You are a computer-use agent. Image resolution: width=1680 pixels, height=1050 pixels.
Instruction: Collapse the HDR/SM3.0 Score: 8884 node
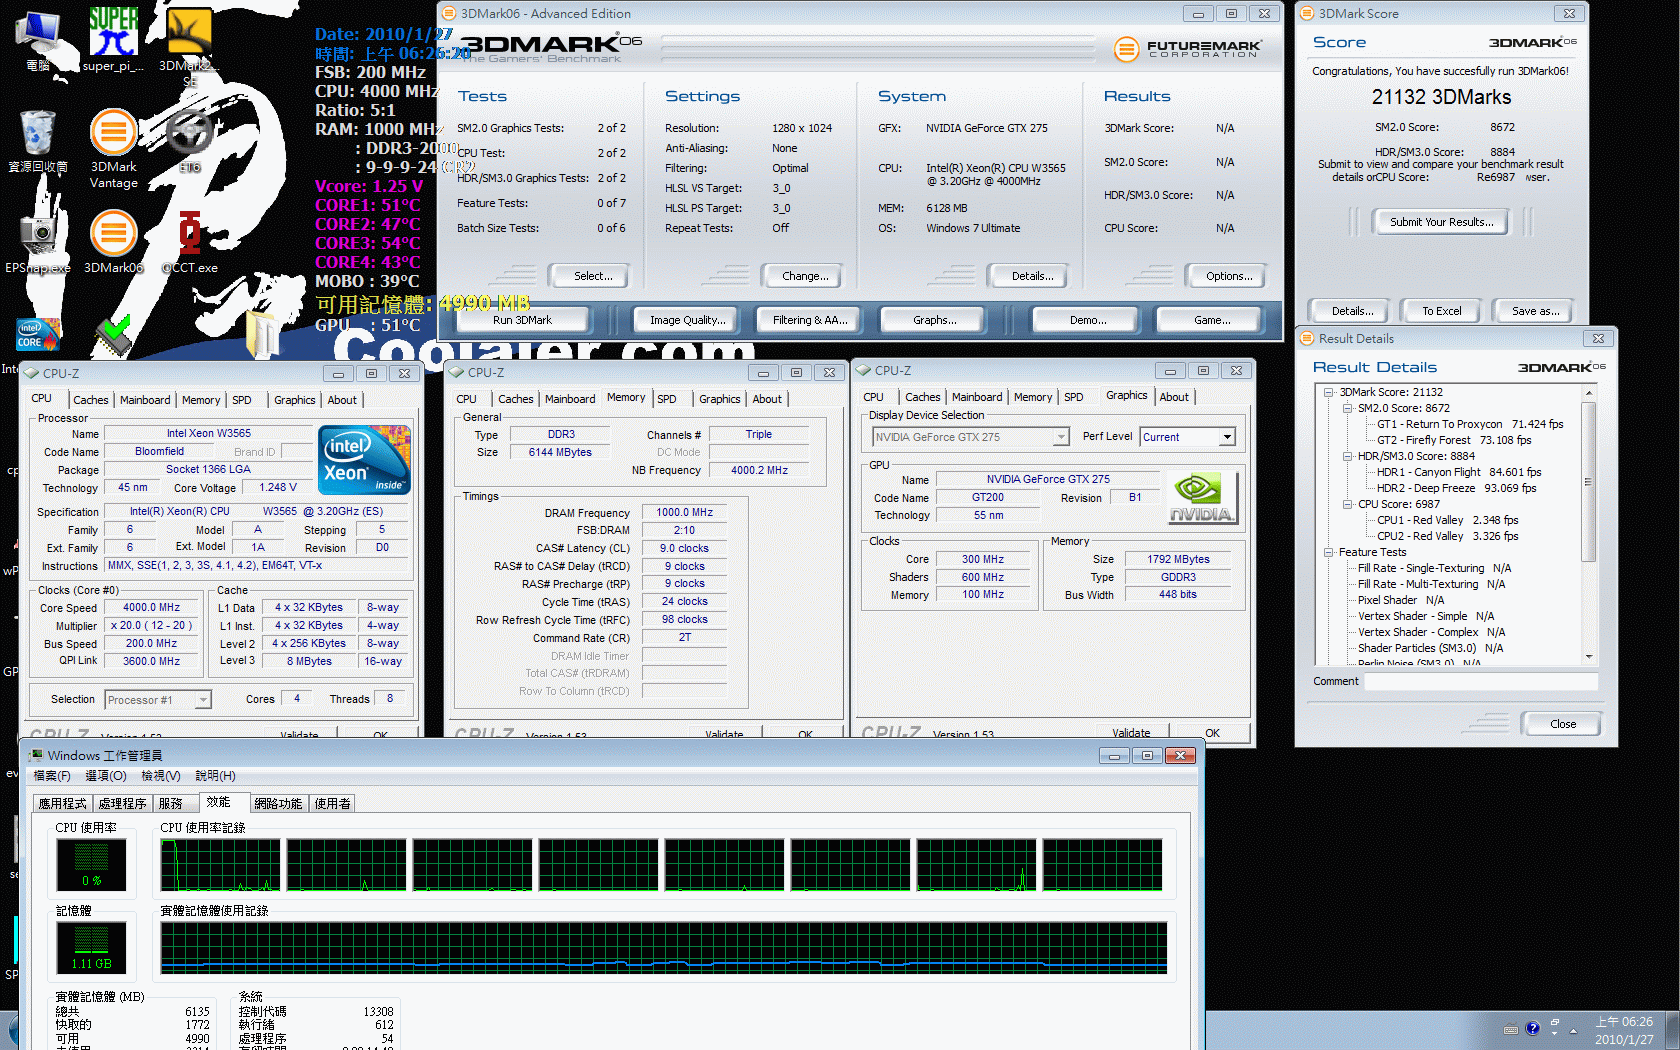tap(1347, 456)
